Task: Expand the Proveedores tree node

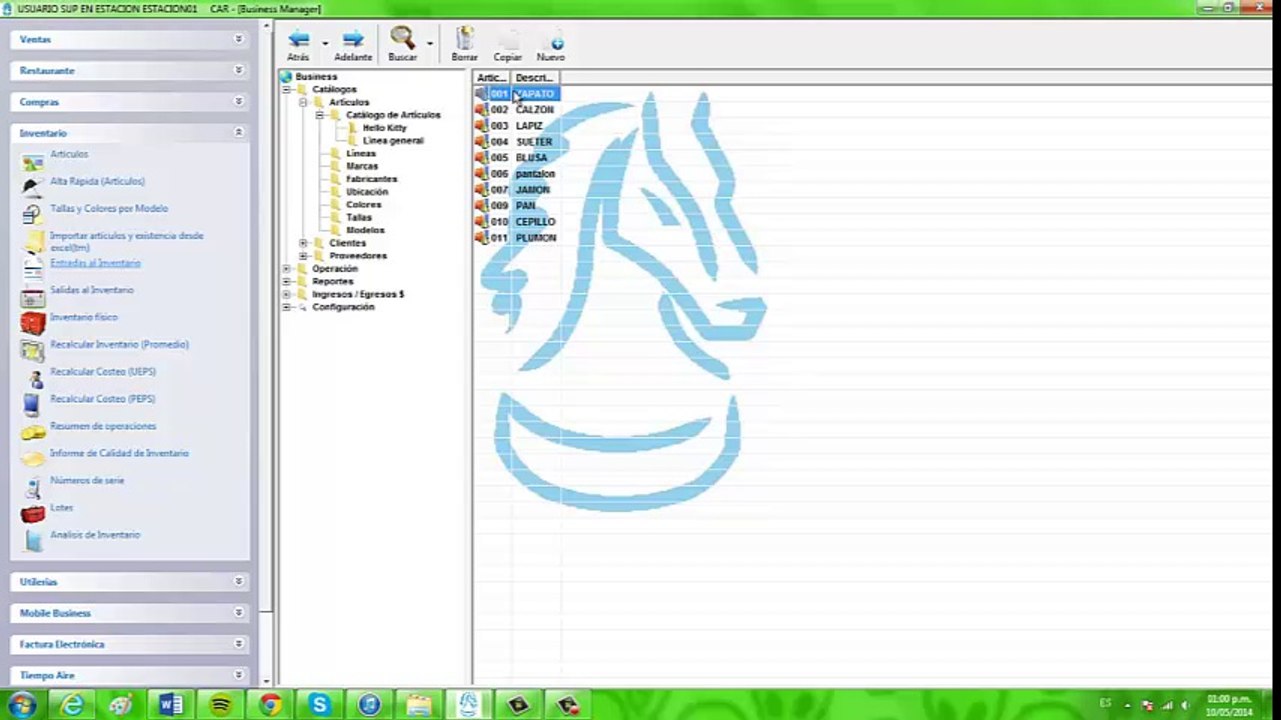Action: click(303, 256)
